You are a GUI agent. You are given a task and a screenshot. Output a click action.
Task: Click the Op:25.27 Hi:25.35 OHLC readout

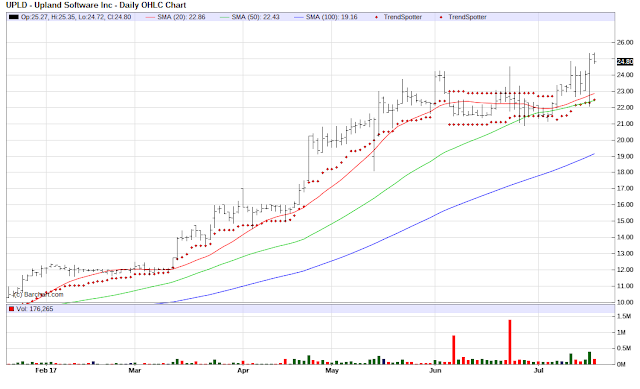tap(76, 17)
